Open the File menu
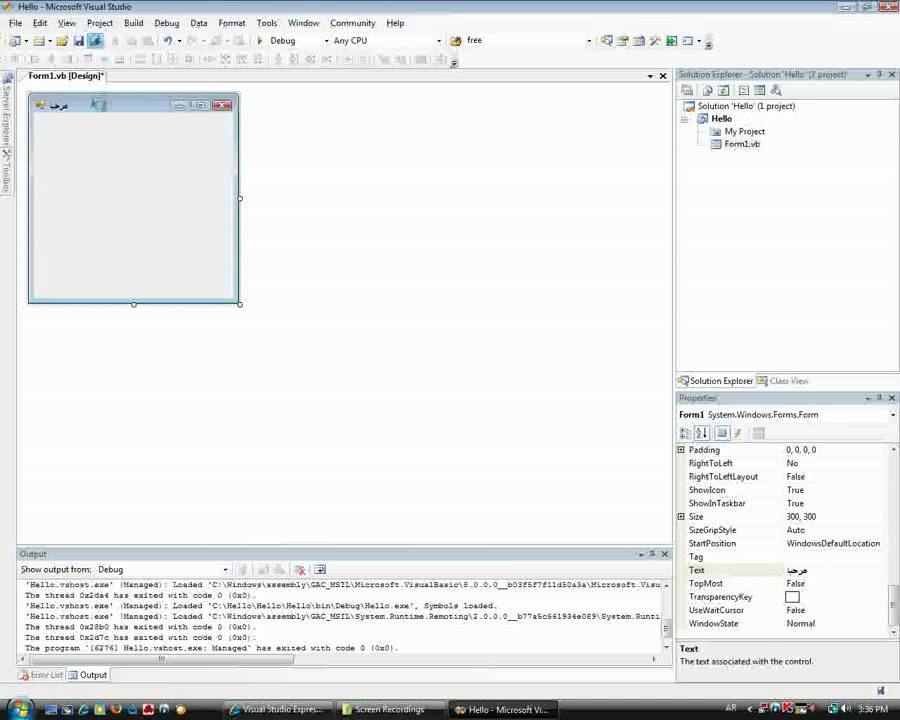The width and height of the screenshot is (900, 720). click(15, 23)
